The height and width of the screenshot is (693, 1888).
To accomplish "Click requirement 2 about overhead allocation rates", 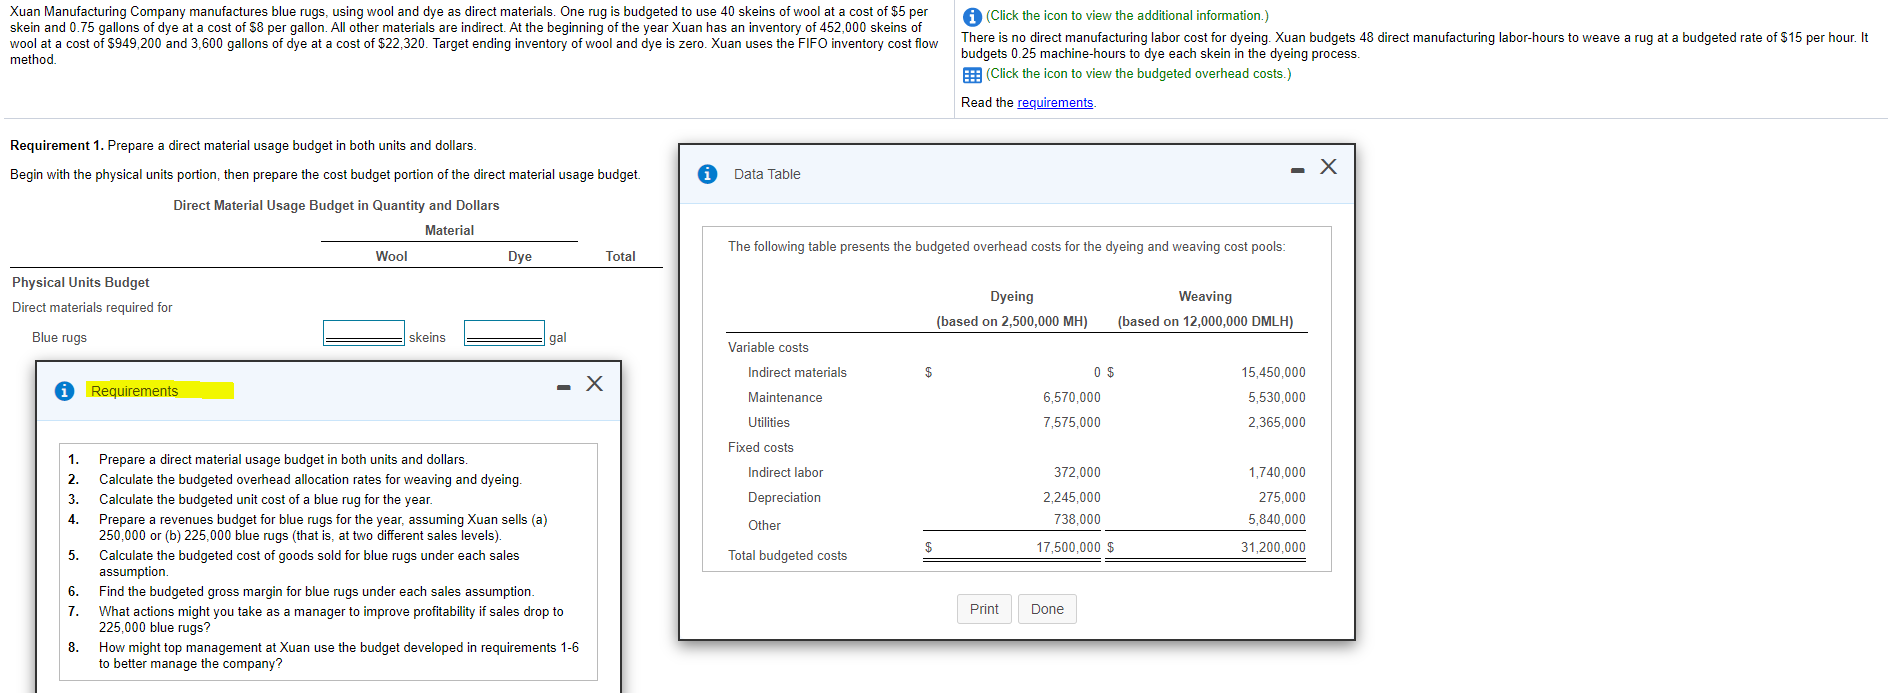I will point(310,480).
